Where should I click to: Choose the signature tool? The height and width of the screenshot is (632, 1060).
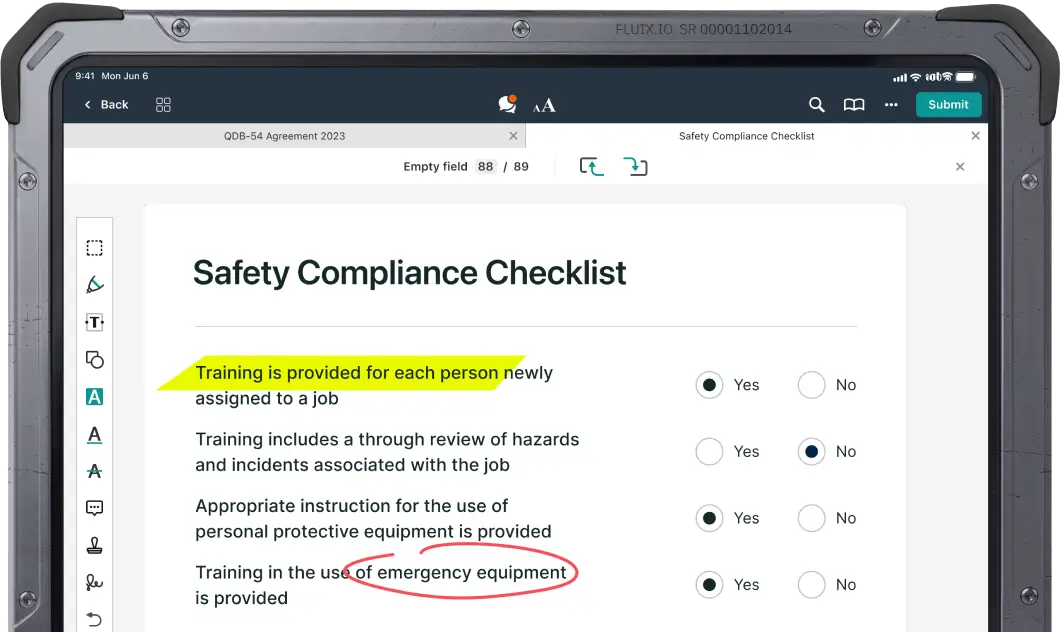point(94,583)
